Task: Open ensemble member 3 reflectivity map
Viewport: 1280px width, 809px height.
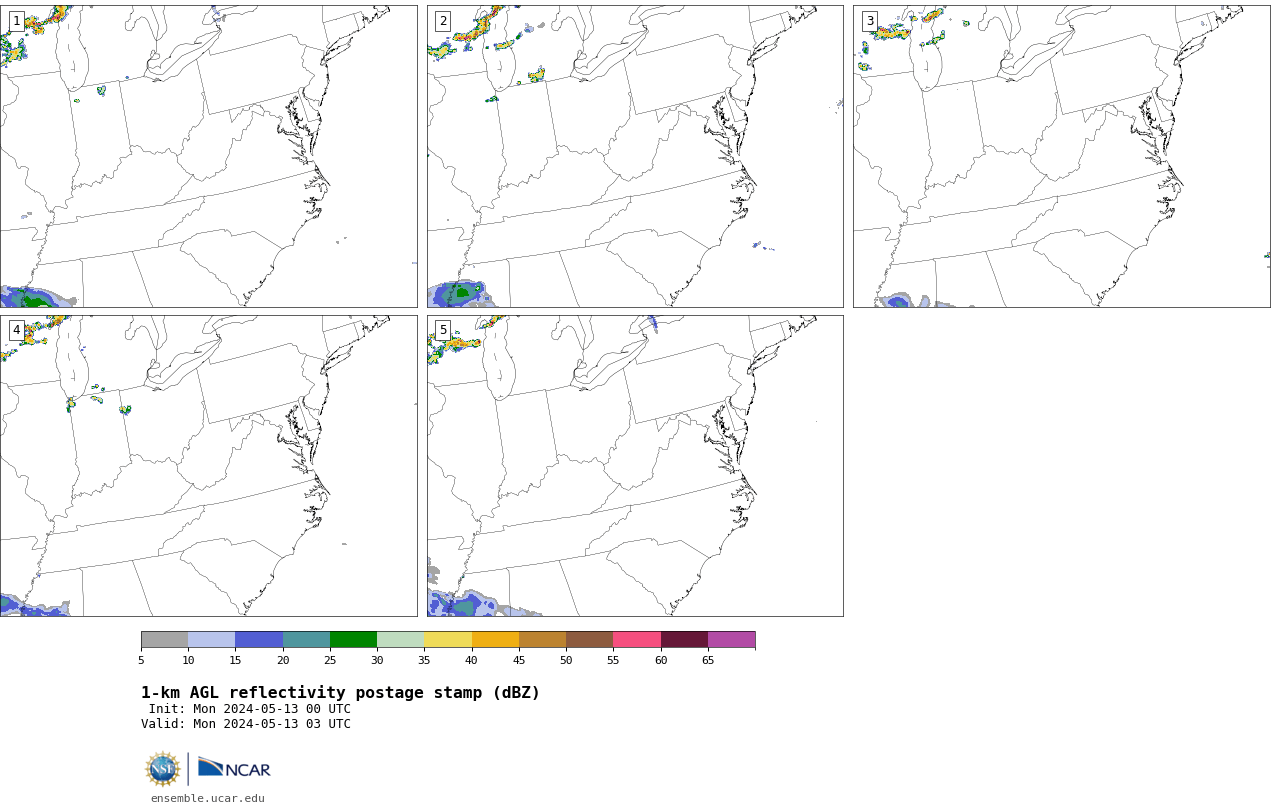Action: tap(1061, 156)
